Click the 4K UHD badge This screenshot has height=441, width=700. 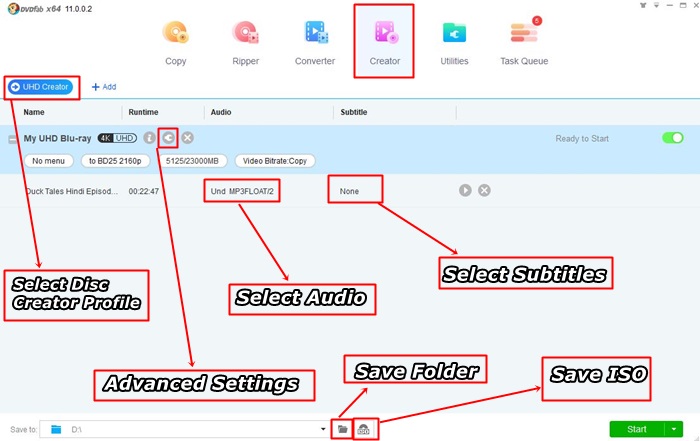(117, 138)
